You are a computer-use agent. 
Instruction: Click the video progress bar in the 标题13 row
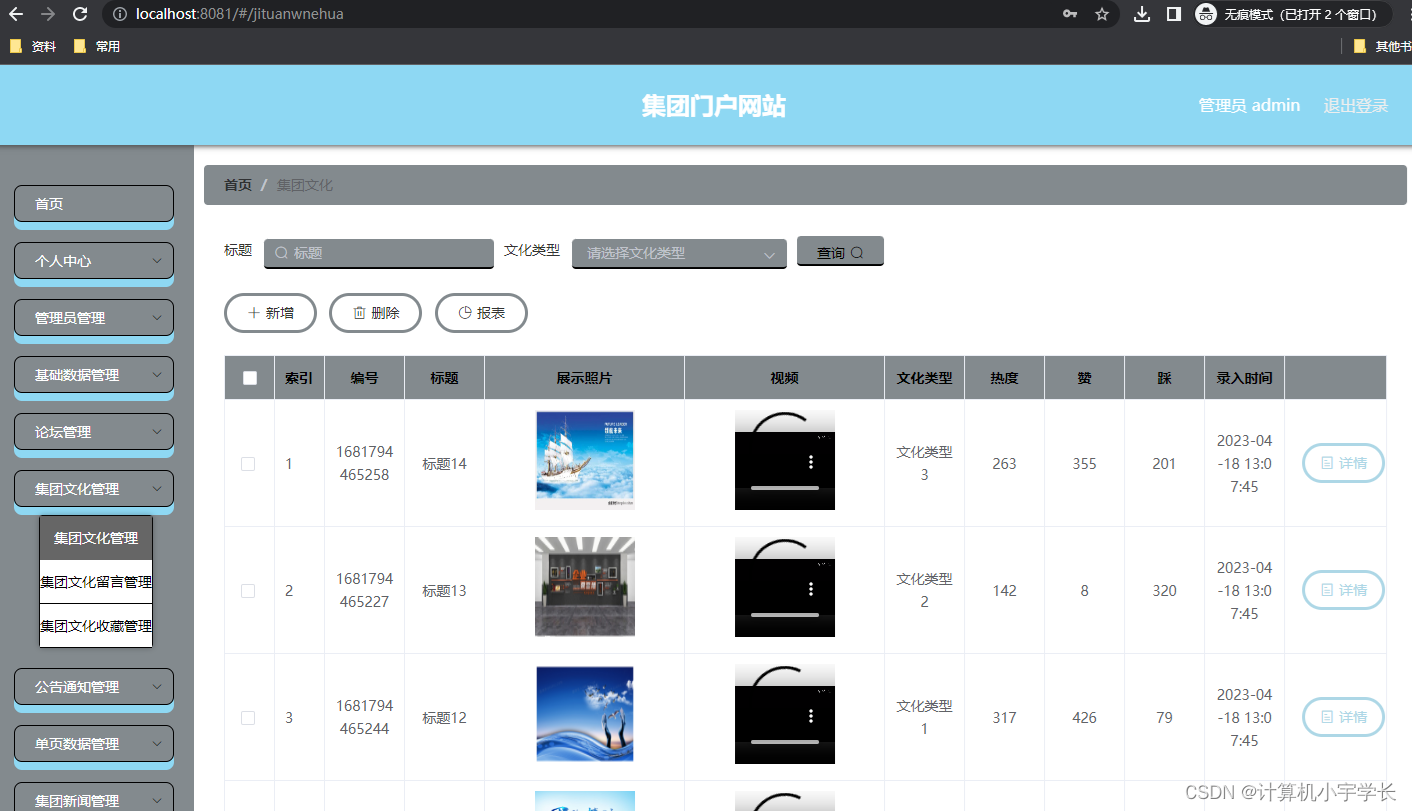pyautogui.click(x=785, y=615)
